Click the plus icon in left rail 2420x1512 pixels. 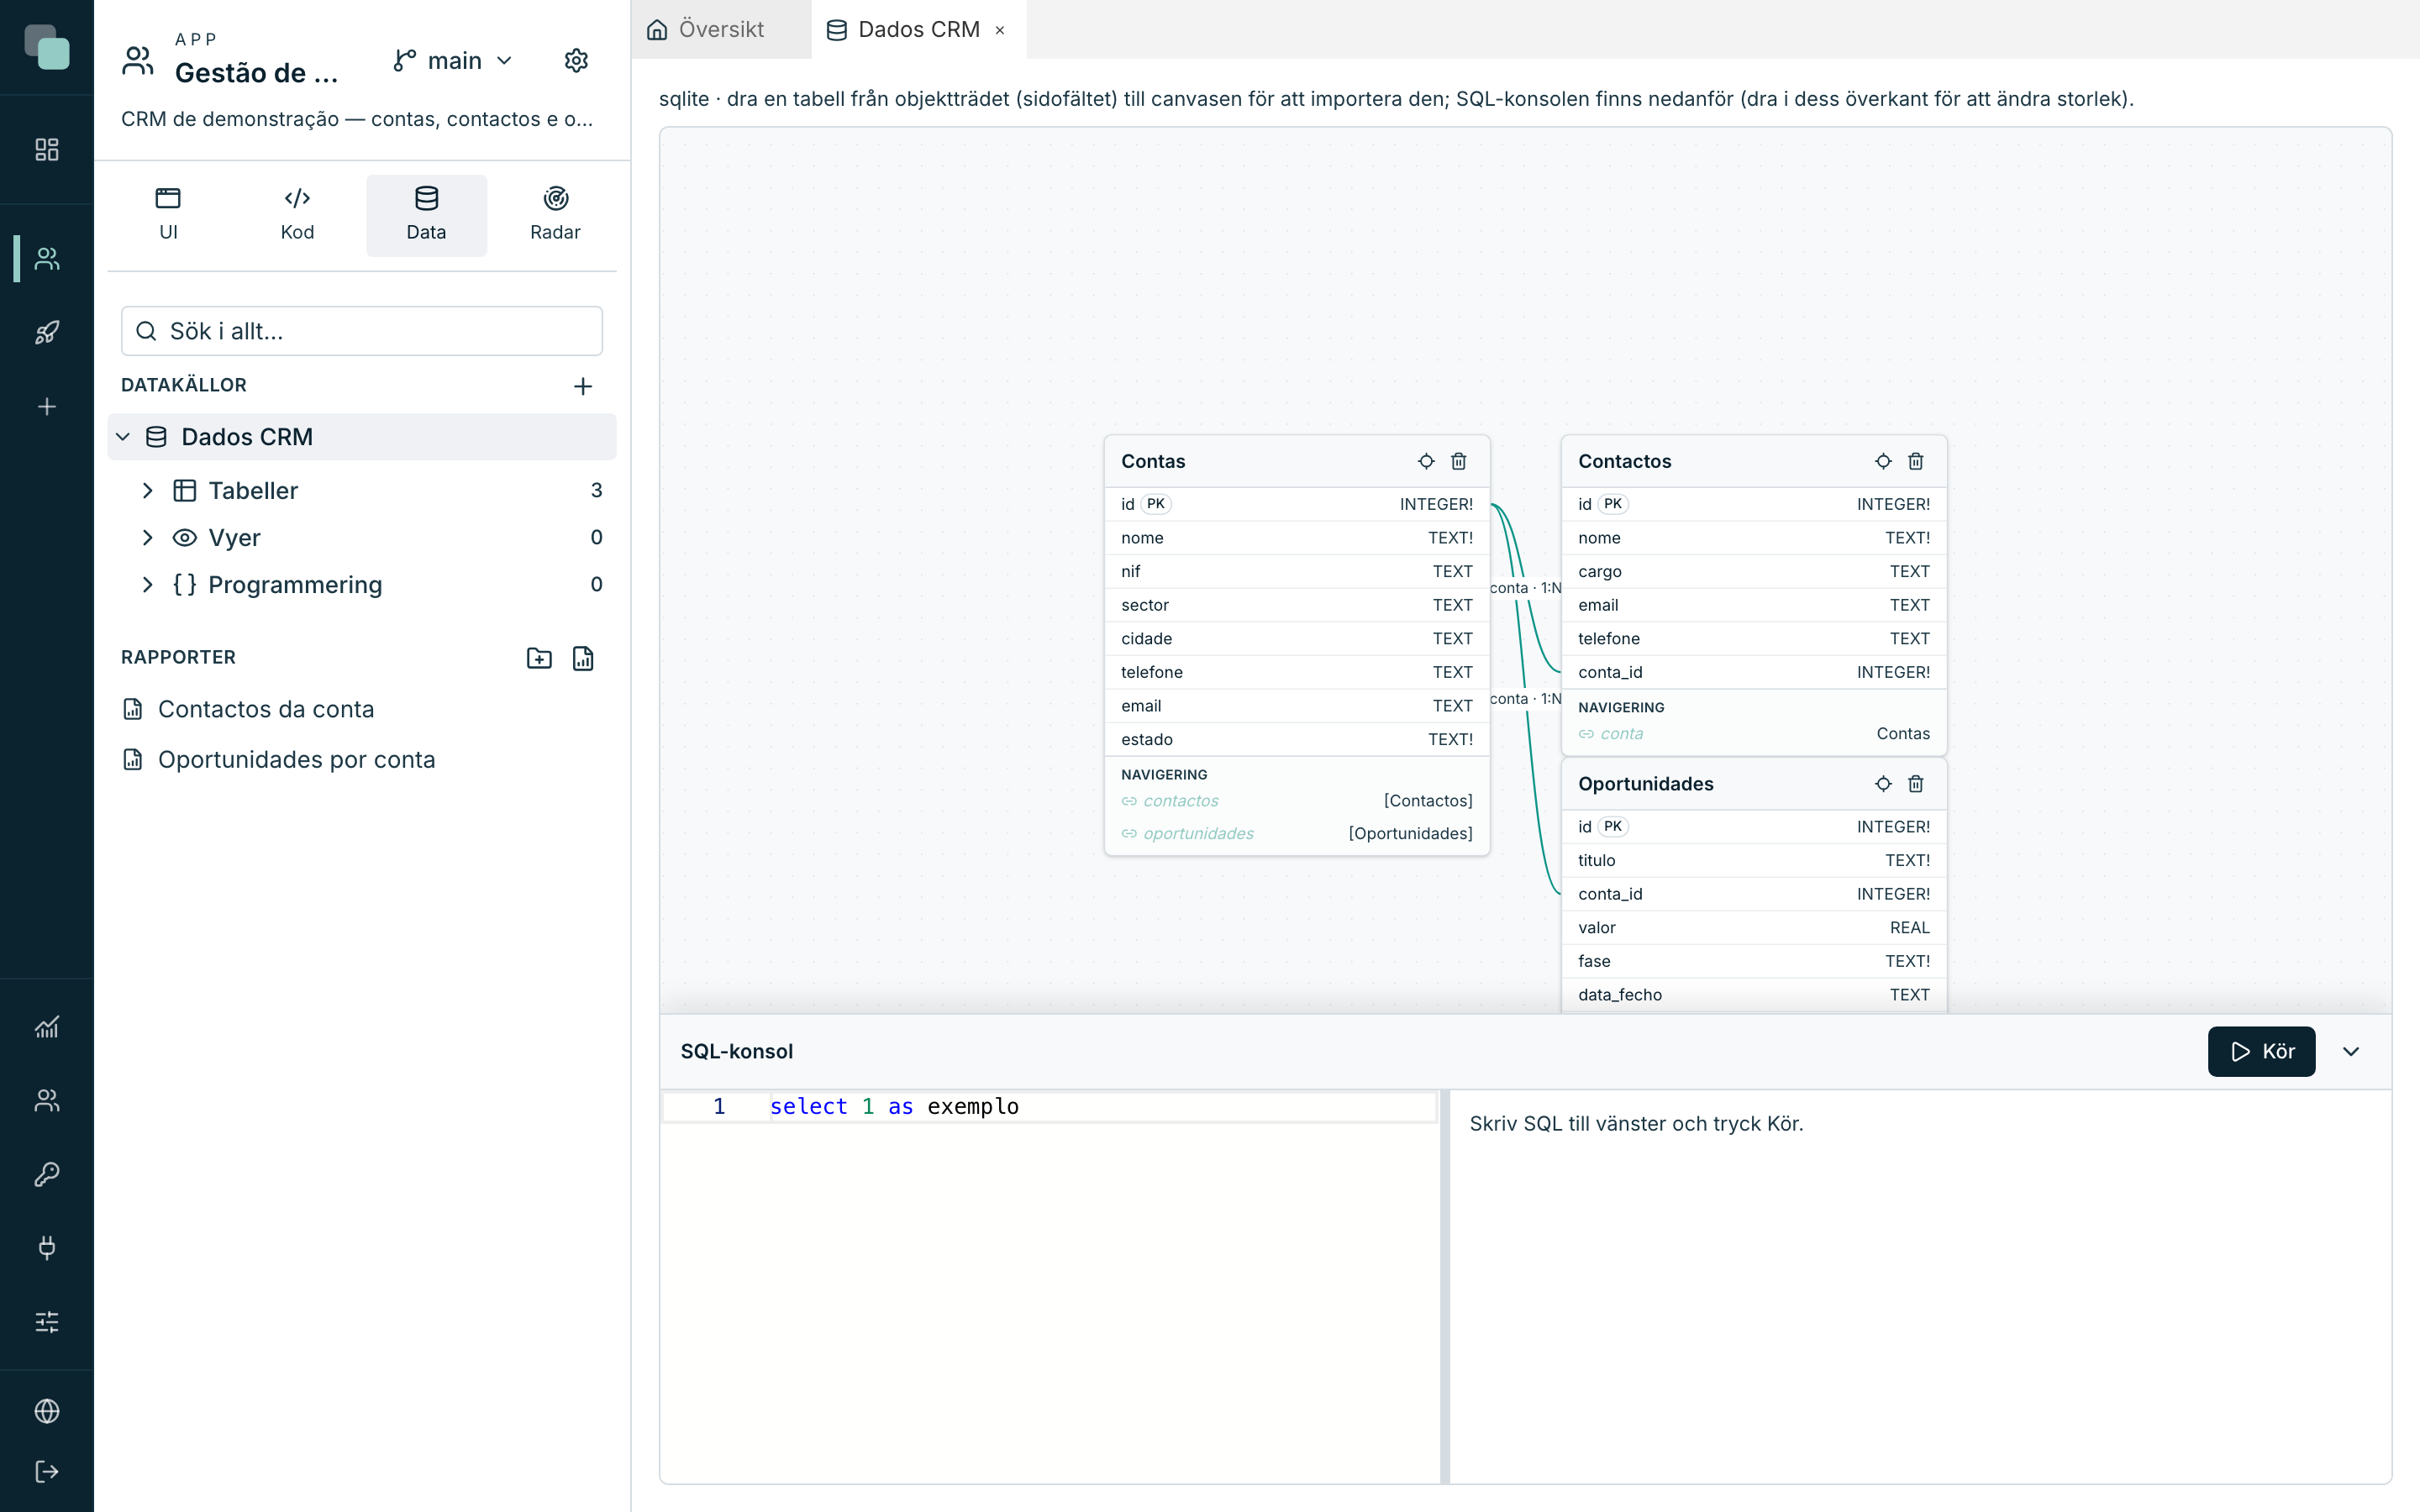coord(47,406)
